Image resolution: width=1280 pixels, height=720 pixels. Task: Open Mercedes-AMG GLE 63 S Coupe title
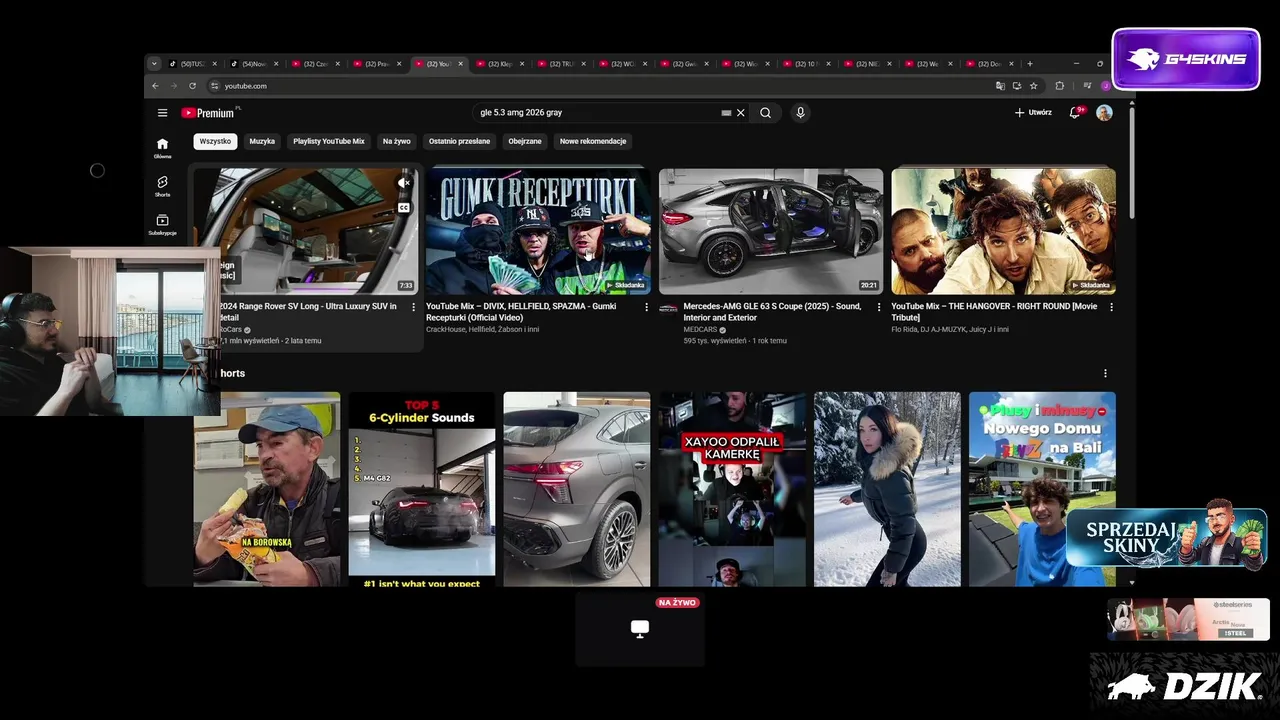pos(772,312)
